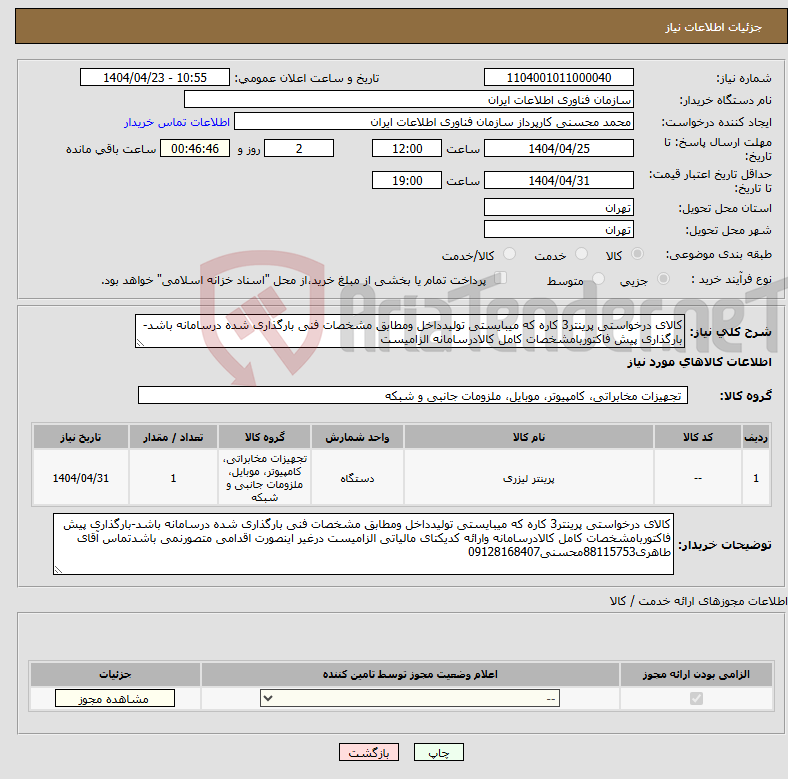Click the remaining time field 00:46:46
This screenshot has width=788, height=779.
[195, 148]
